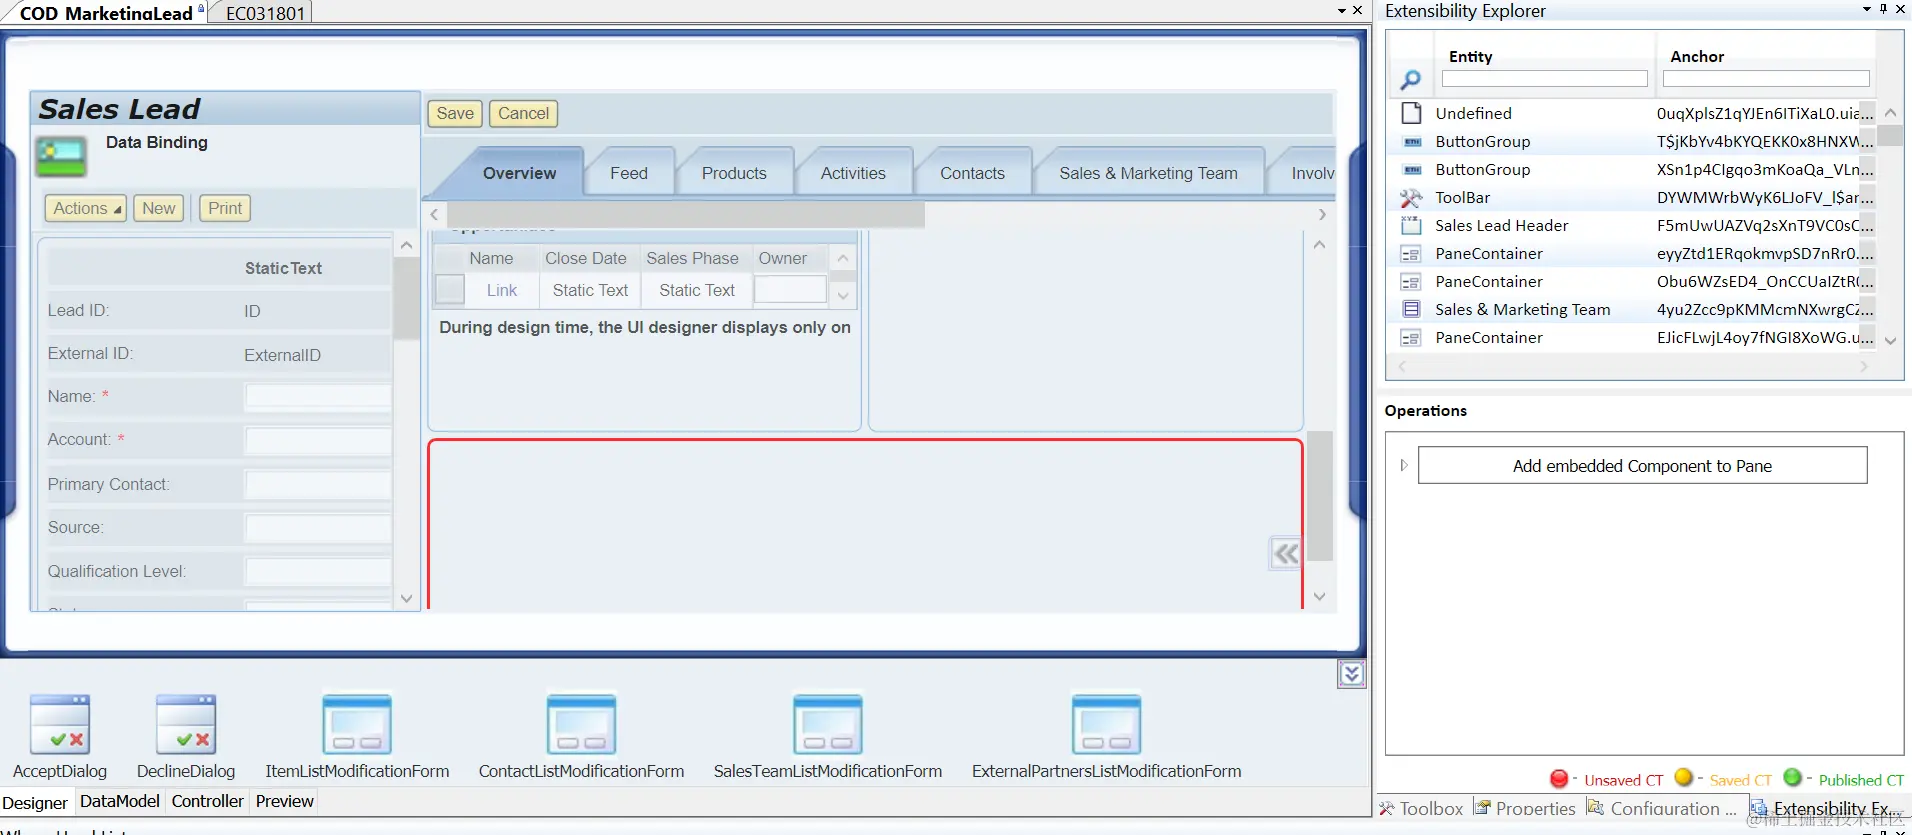1912x835 pixels.
Task: Open the Activities tab
Action: tap(853, 173)
